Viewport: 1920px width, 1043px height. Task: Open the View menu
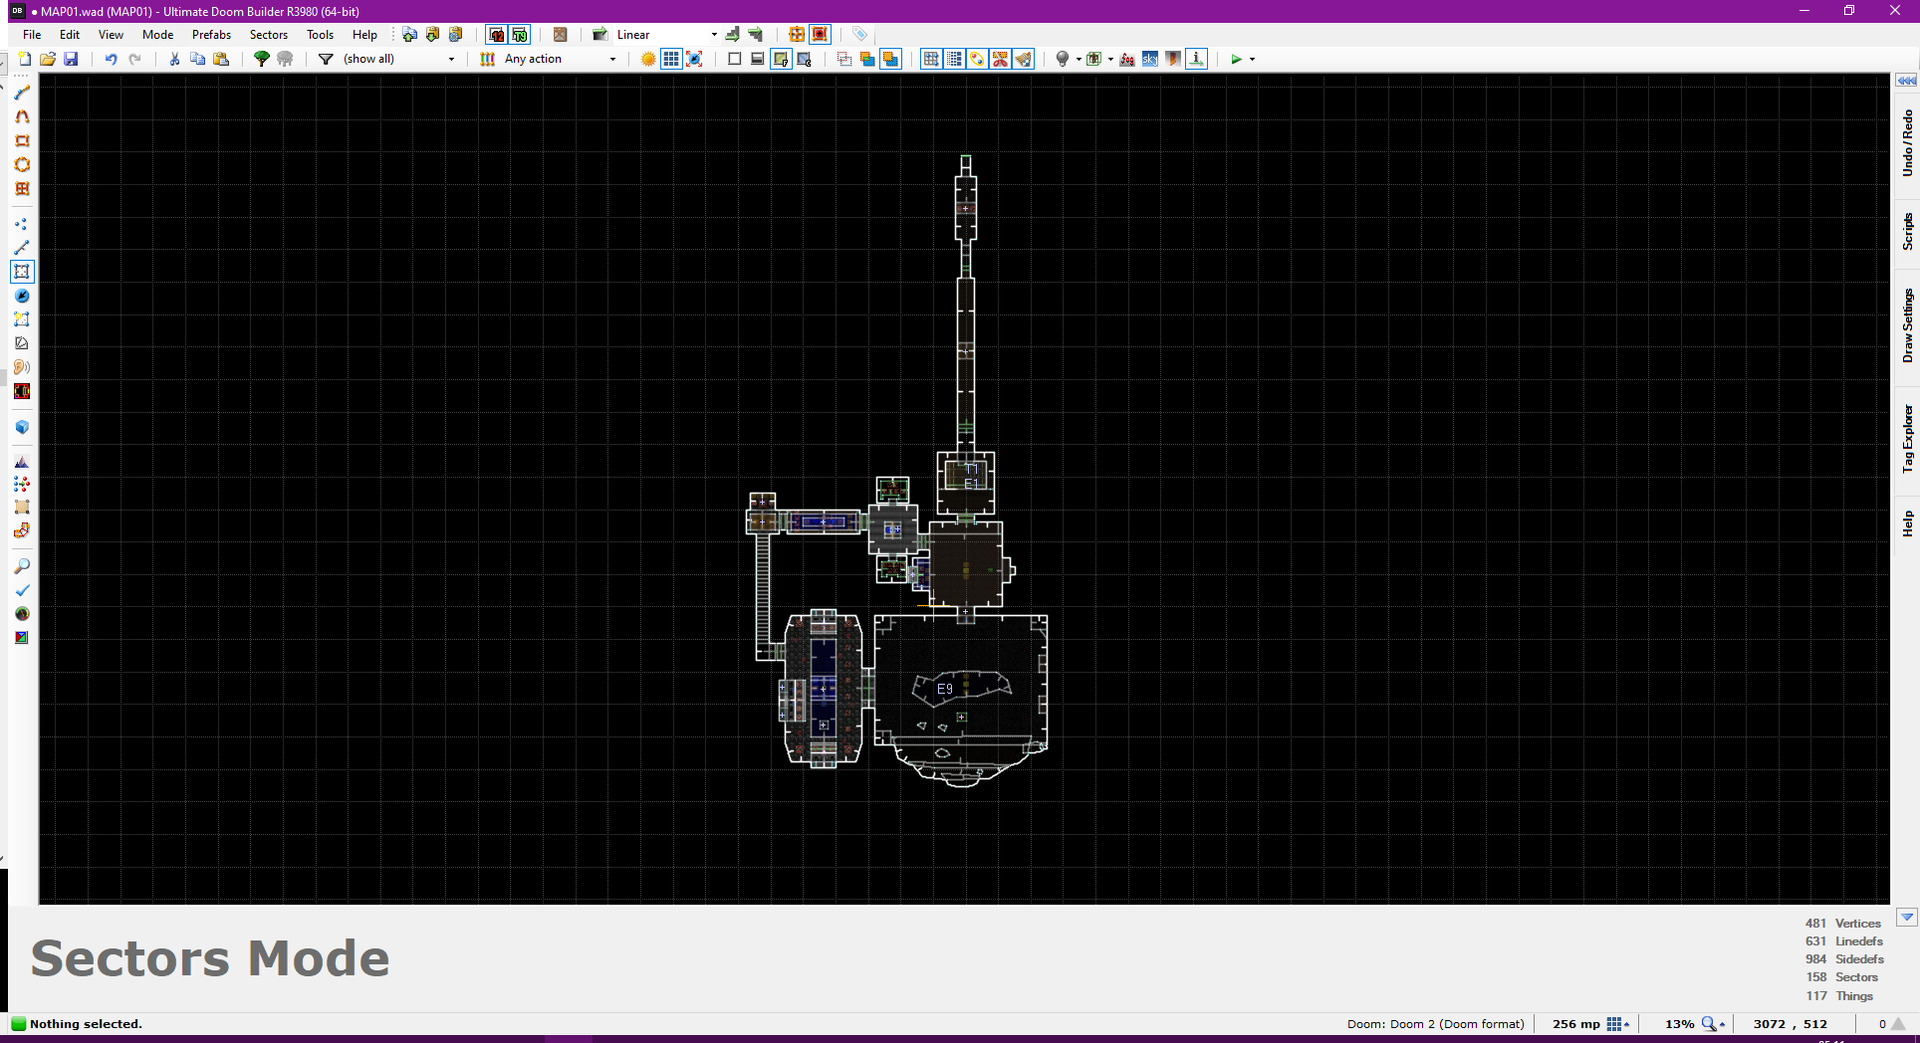point(110,35)
